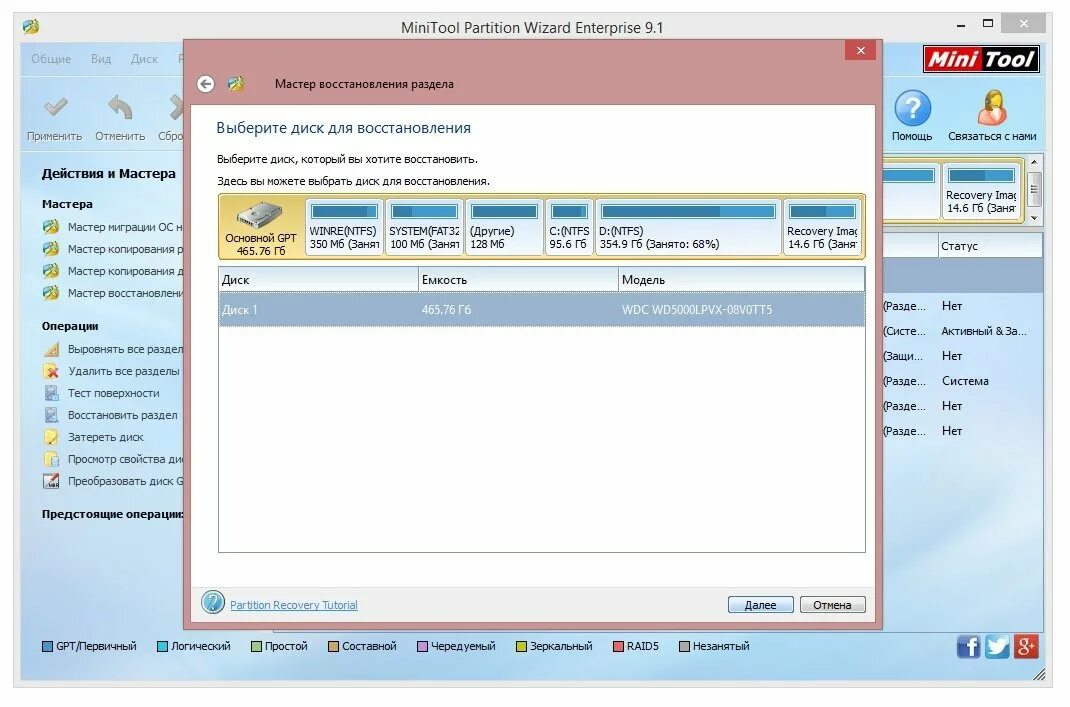Image resolution: width=1070 pixels, height=707 pixels.
Task: Click the Отмена button
Action: (833, 605)
